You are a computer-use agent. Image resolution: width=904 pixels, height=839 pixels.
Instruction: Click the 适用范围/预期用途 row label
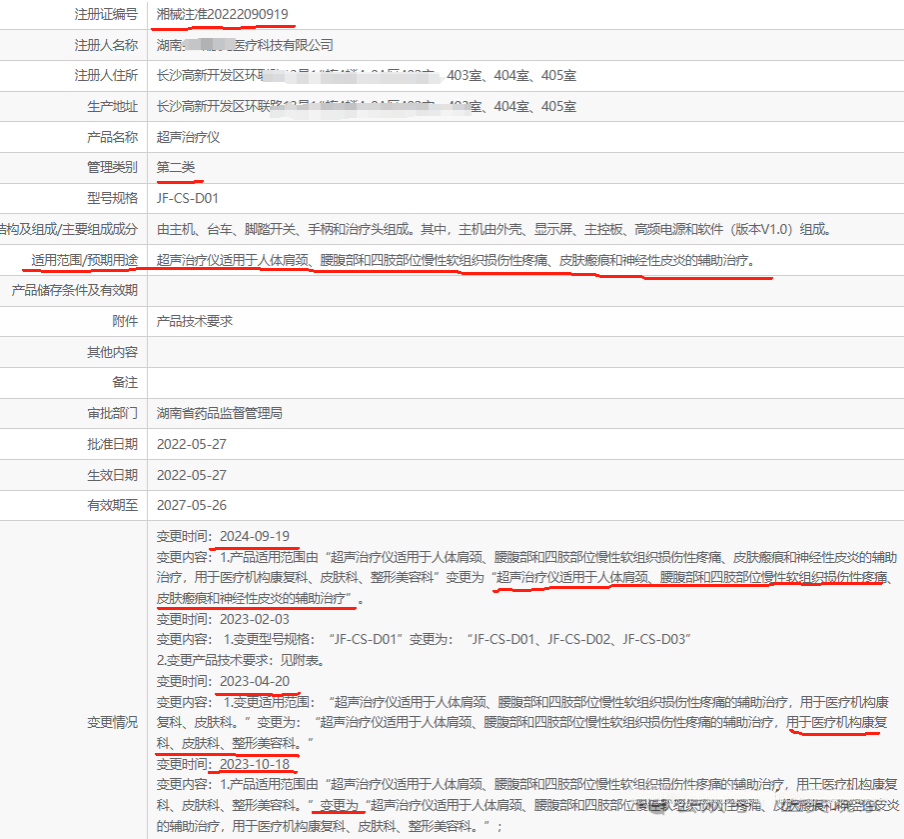[84, 260]
